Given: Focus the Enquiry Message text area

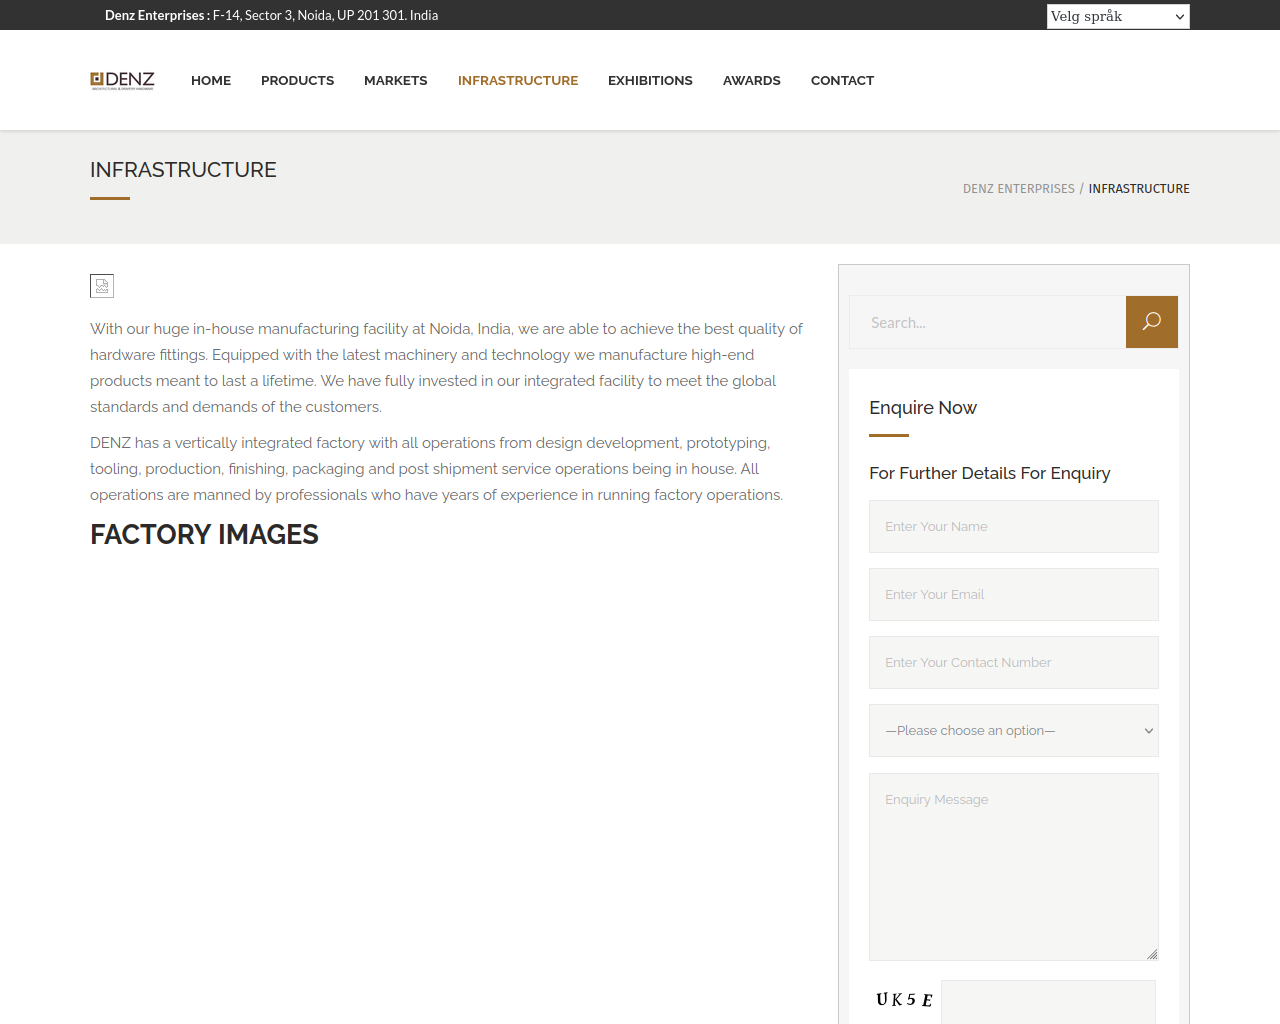Looking at the screenshot, I should click(1014, 867).
